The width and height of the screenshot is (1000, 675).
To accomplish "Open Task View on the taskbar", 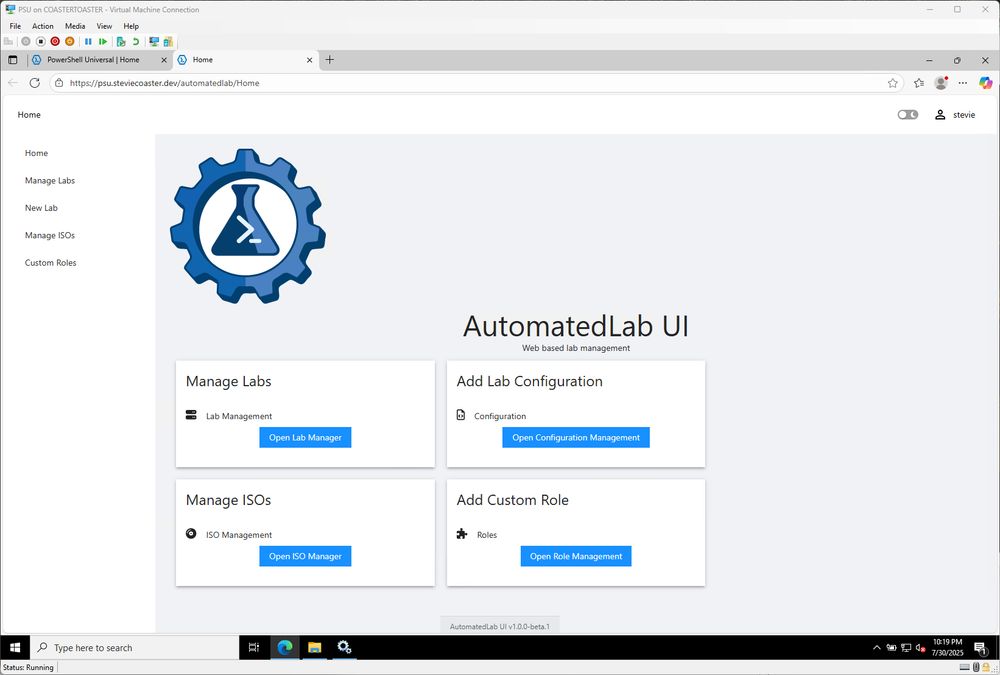I will (253, 648).
